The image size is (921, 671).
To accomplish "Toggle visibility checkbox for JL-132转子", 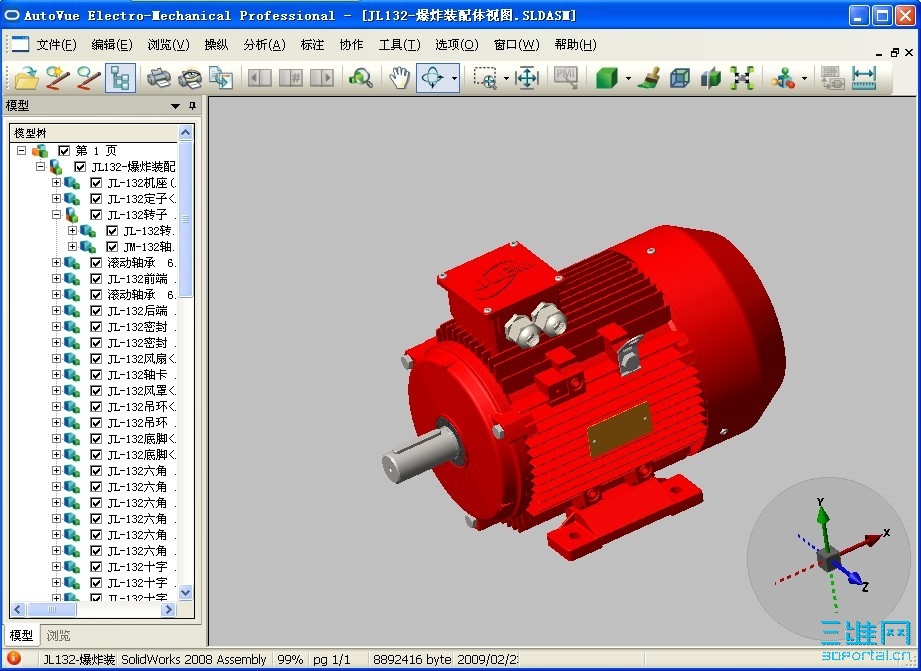I will 96,214.
